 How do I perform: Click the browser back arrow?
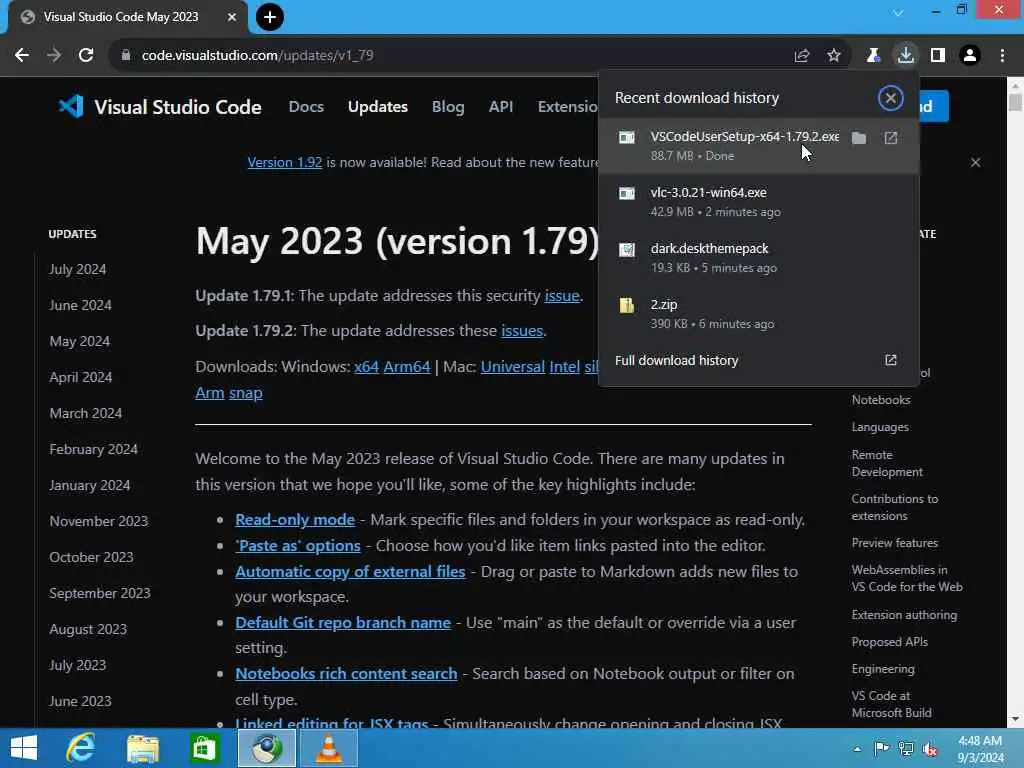coord(22,56)
